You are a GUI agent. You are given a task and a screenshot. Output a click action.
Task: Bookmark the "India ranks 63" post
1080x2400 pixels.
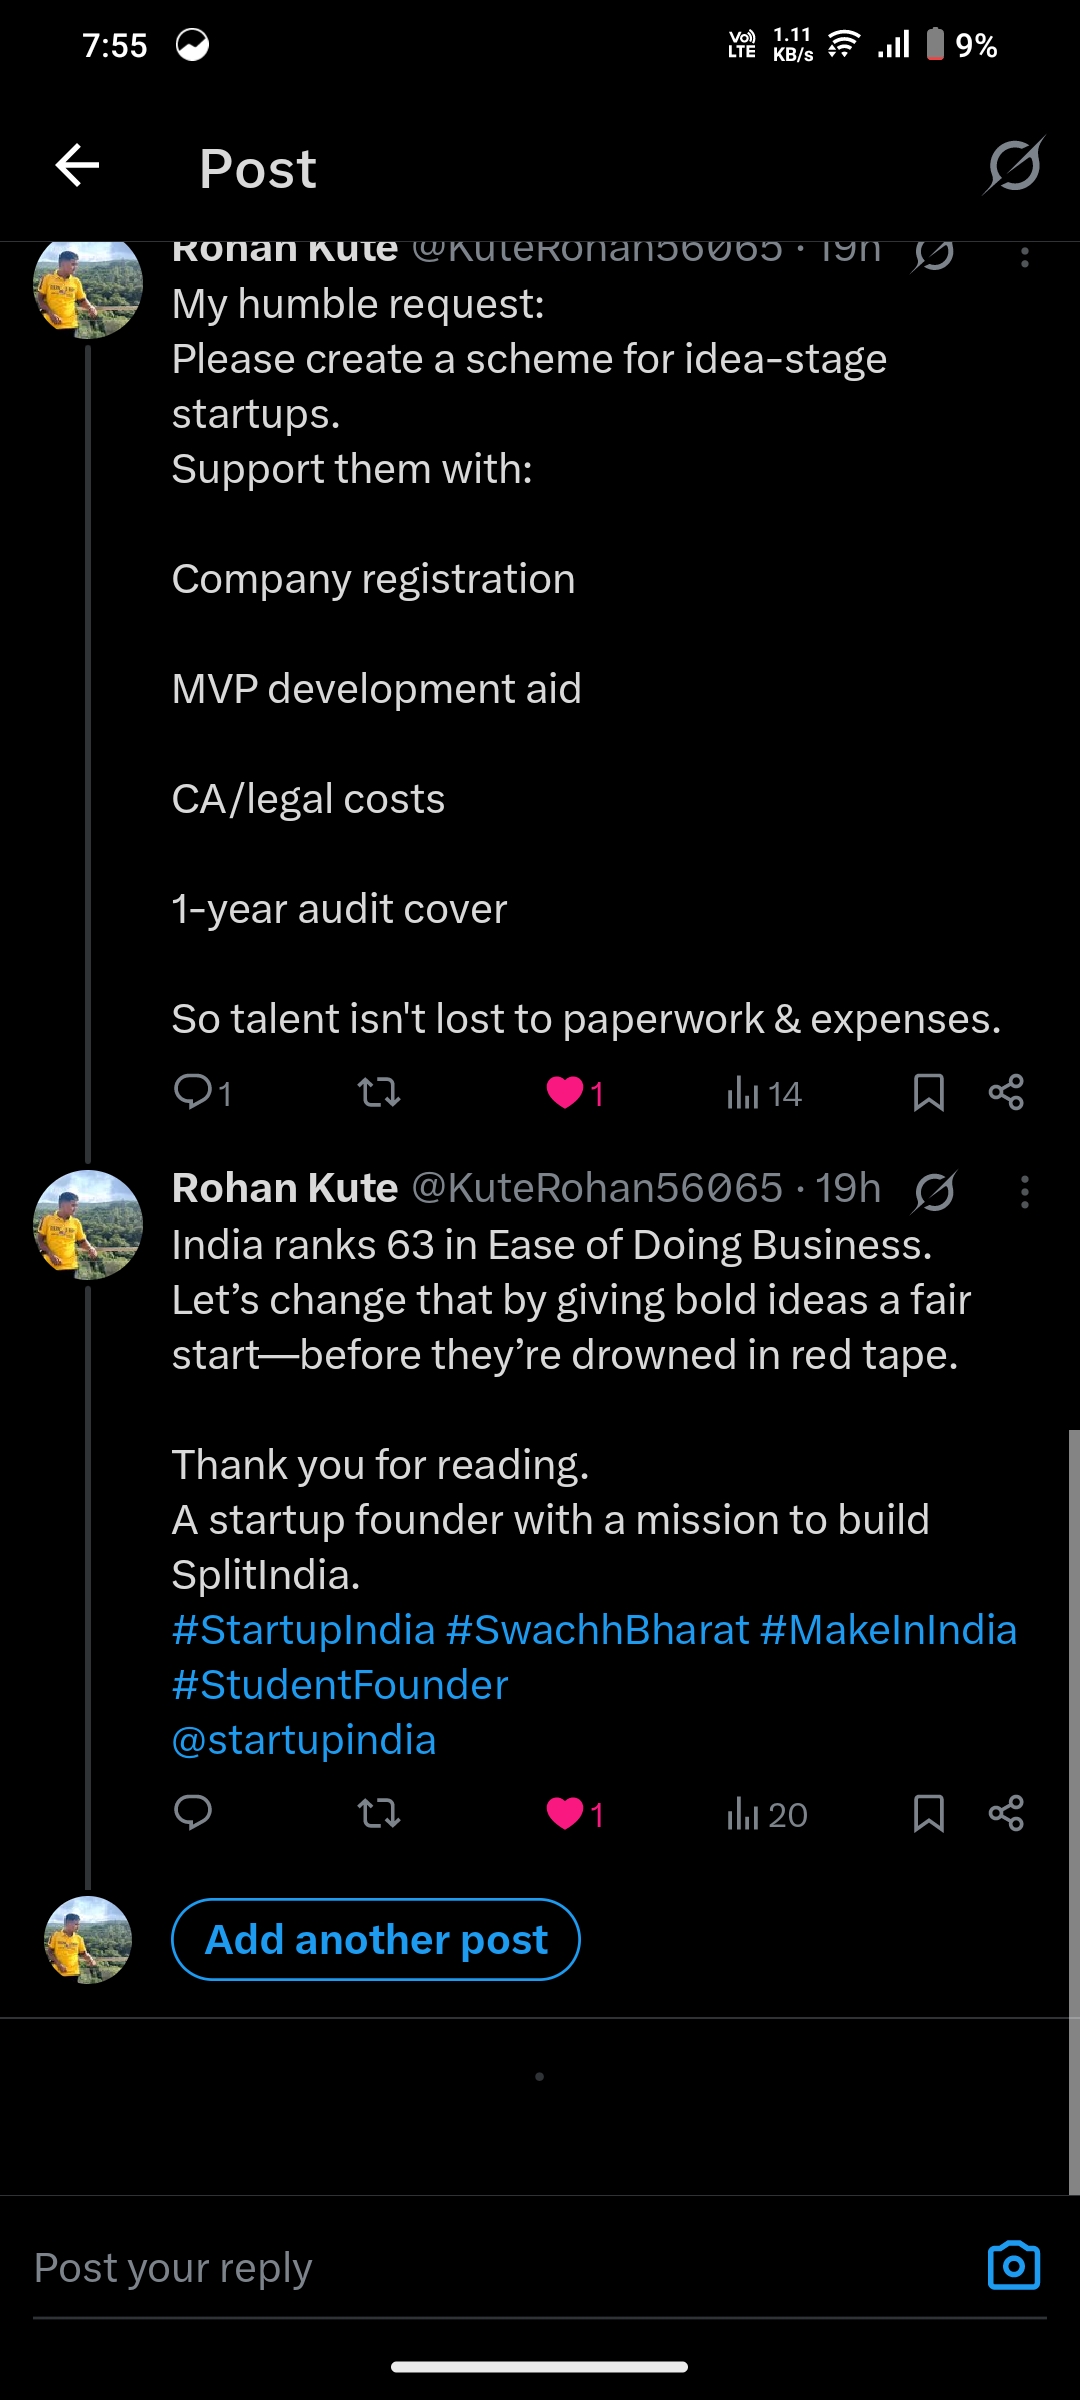[928, 1813]
